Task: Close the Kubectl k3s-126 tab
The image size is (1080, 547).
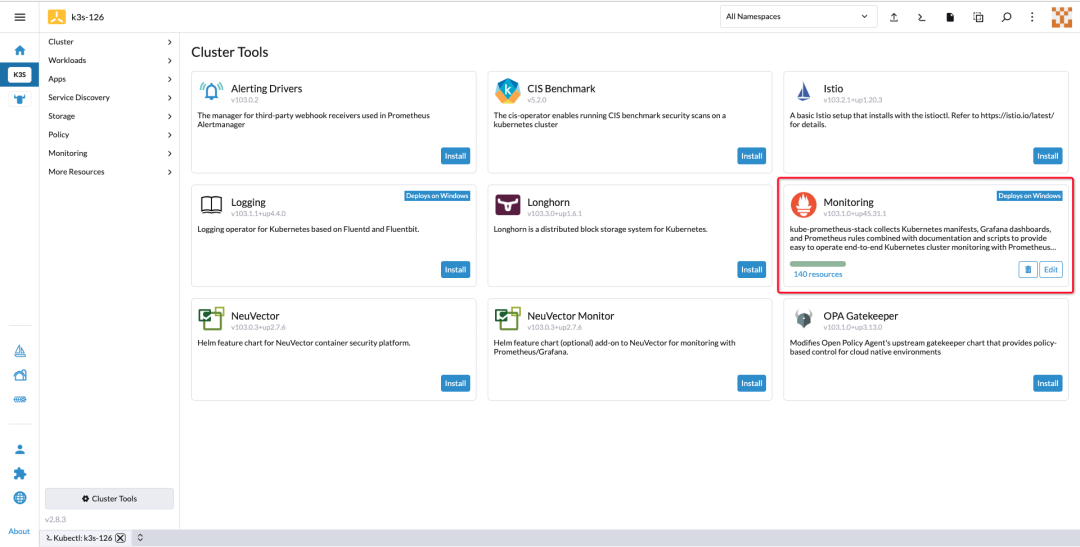Action: pyautogui.click(x=120, y=537)
